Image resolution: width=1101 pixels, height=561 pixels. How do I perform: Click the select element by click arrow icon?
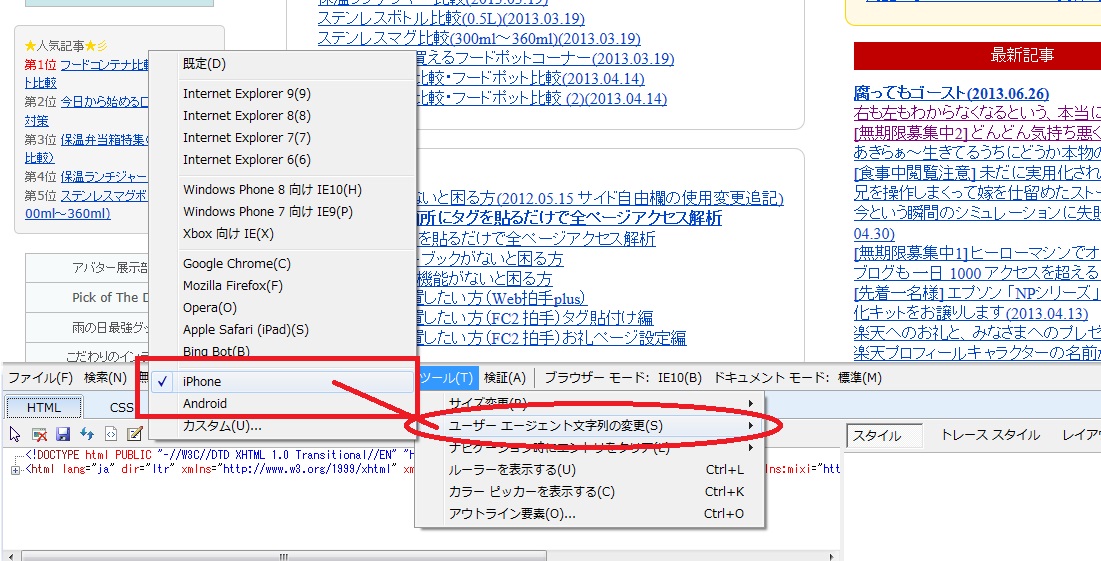tap(15, 434)
